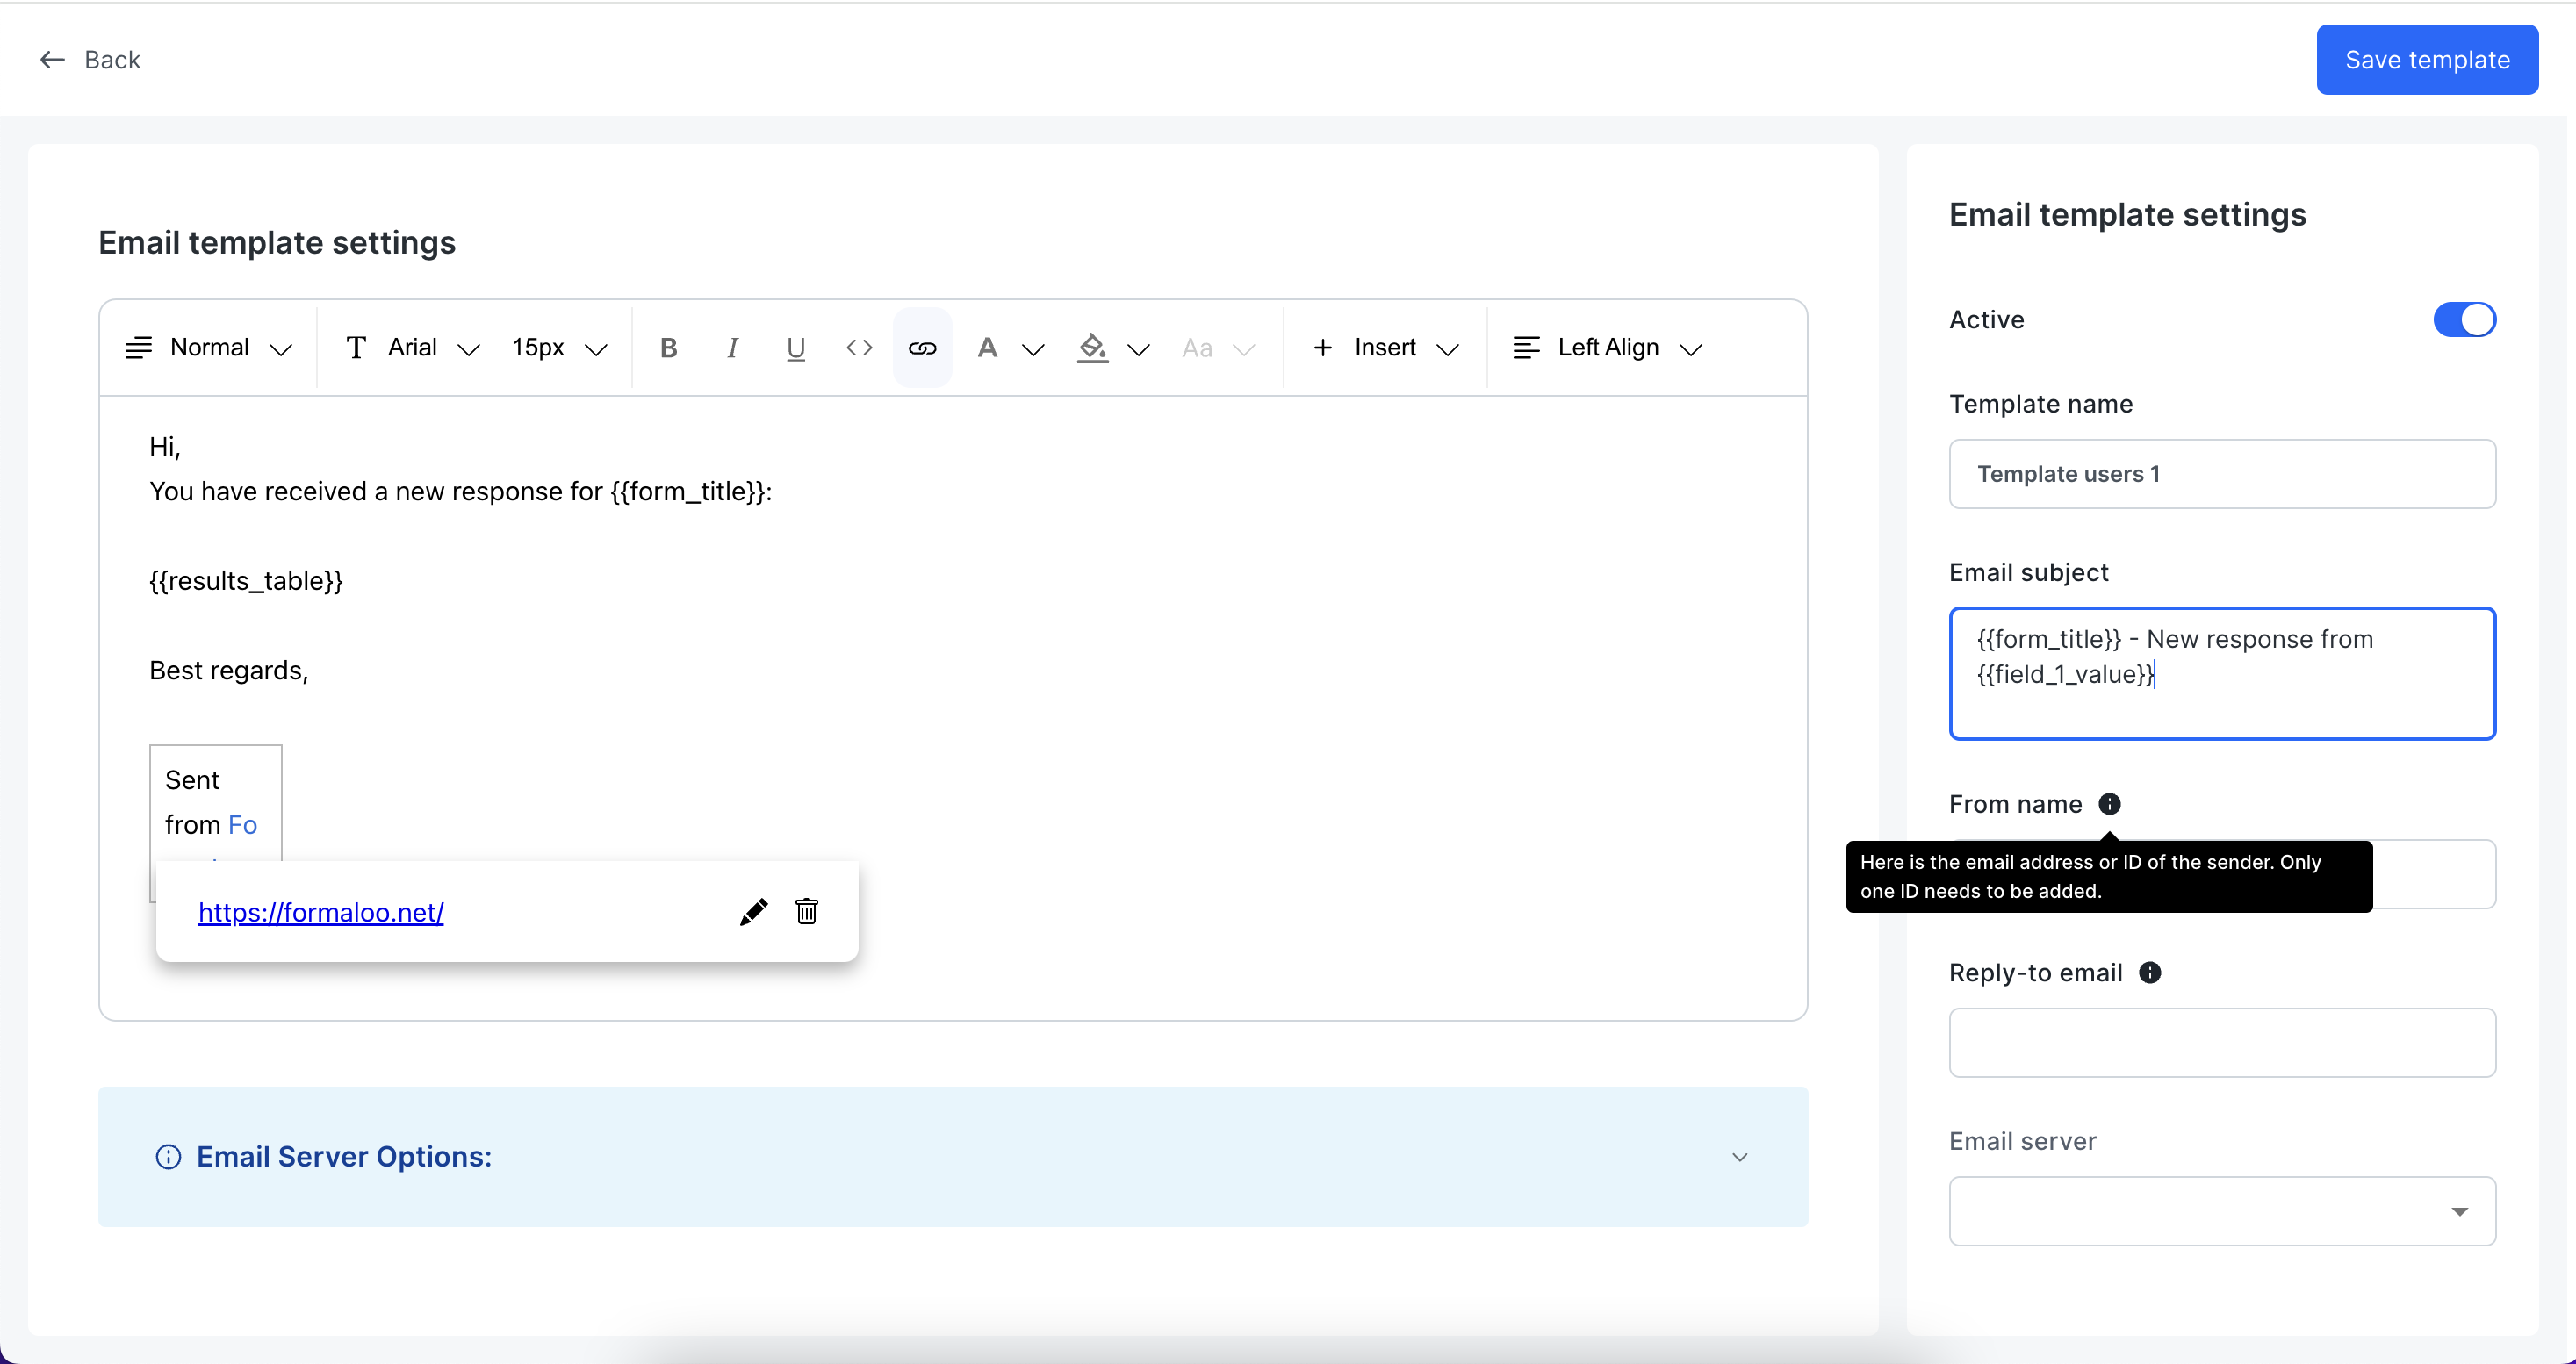Click the {{results_table}} placeholder text
2576x1364 pixels.
[246, 581]
